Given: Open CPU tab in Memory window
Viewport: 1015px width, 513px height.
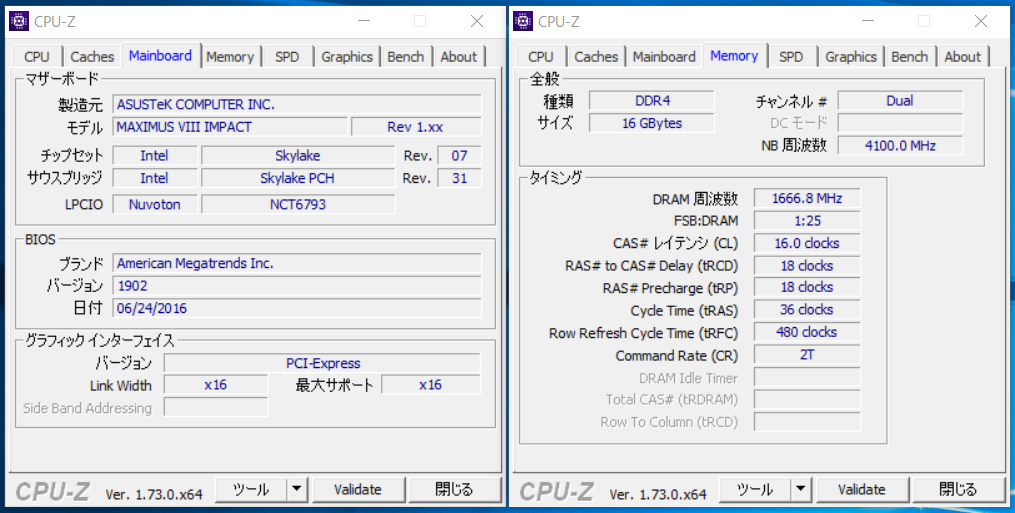Looking at the screenshot, I should click(x=541, y=56).
